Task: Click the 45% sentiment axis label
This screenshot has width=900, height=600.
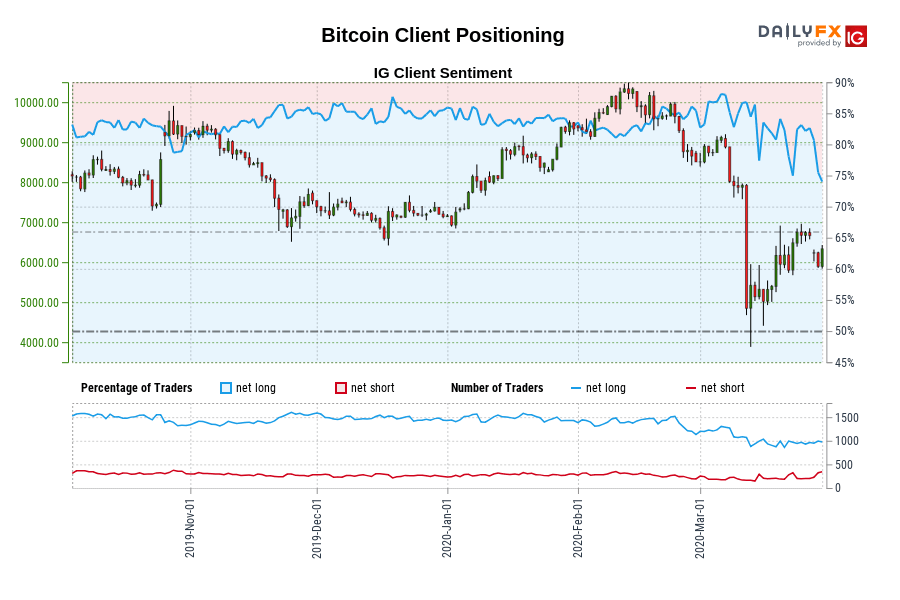Action: tap(844, 363)
